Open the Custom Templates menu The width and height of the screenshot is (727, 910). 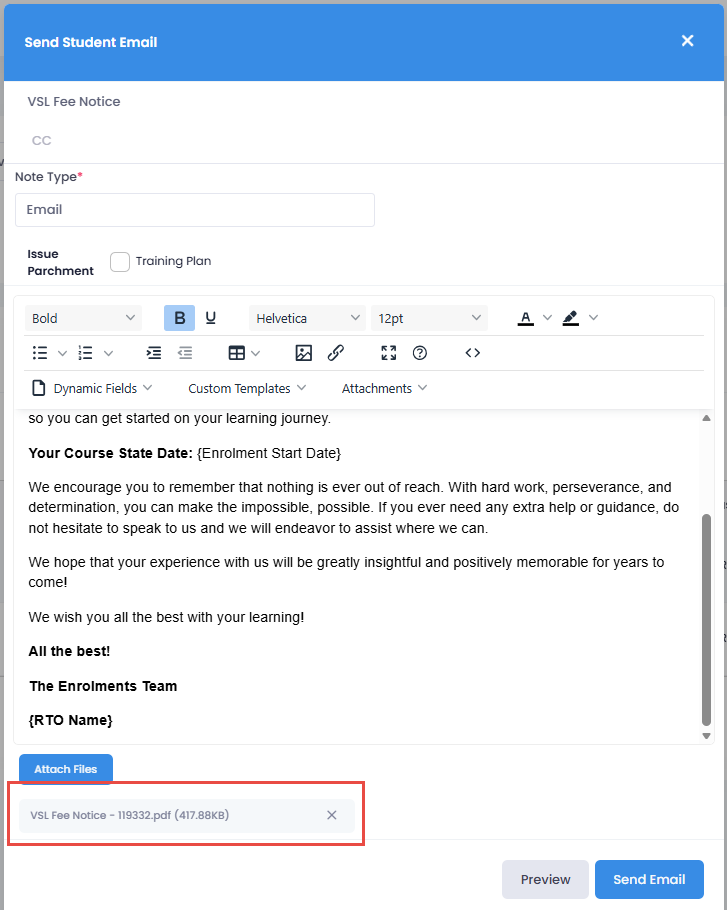(x=247, y=388)
